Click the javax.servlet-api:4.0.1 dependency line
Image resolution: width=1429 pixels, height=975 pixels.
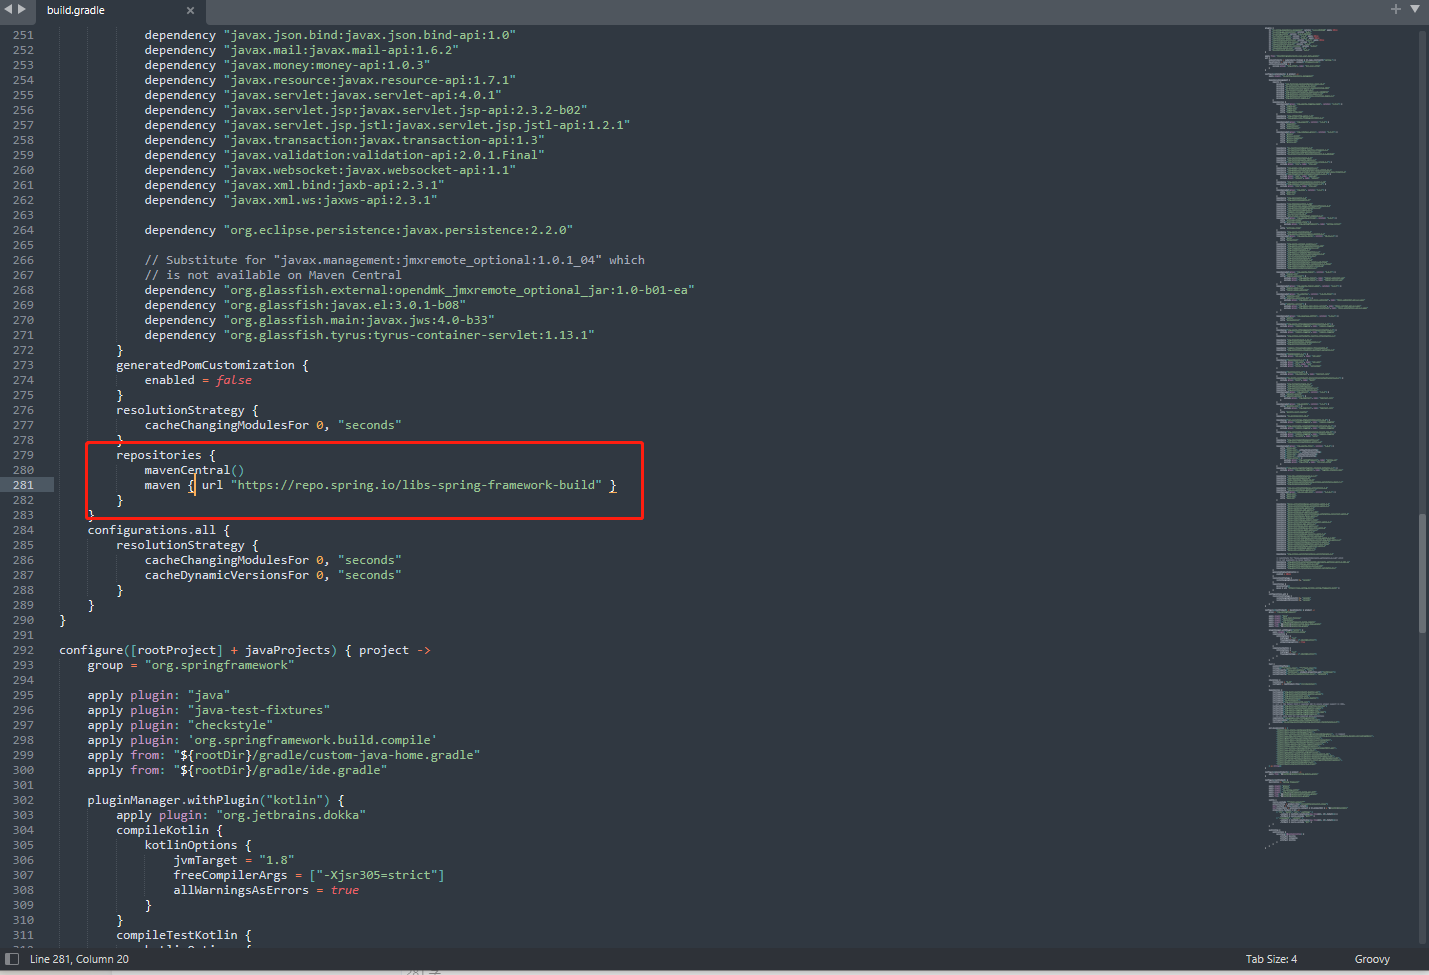[x=323, y=95]
